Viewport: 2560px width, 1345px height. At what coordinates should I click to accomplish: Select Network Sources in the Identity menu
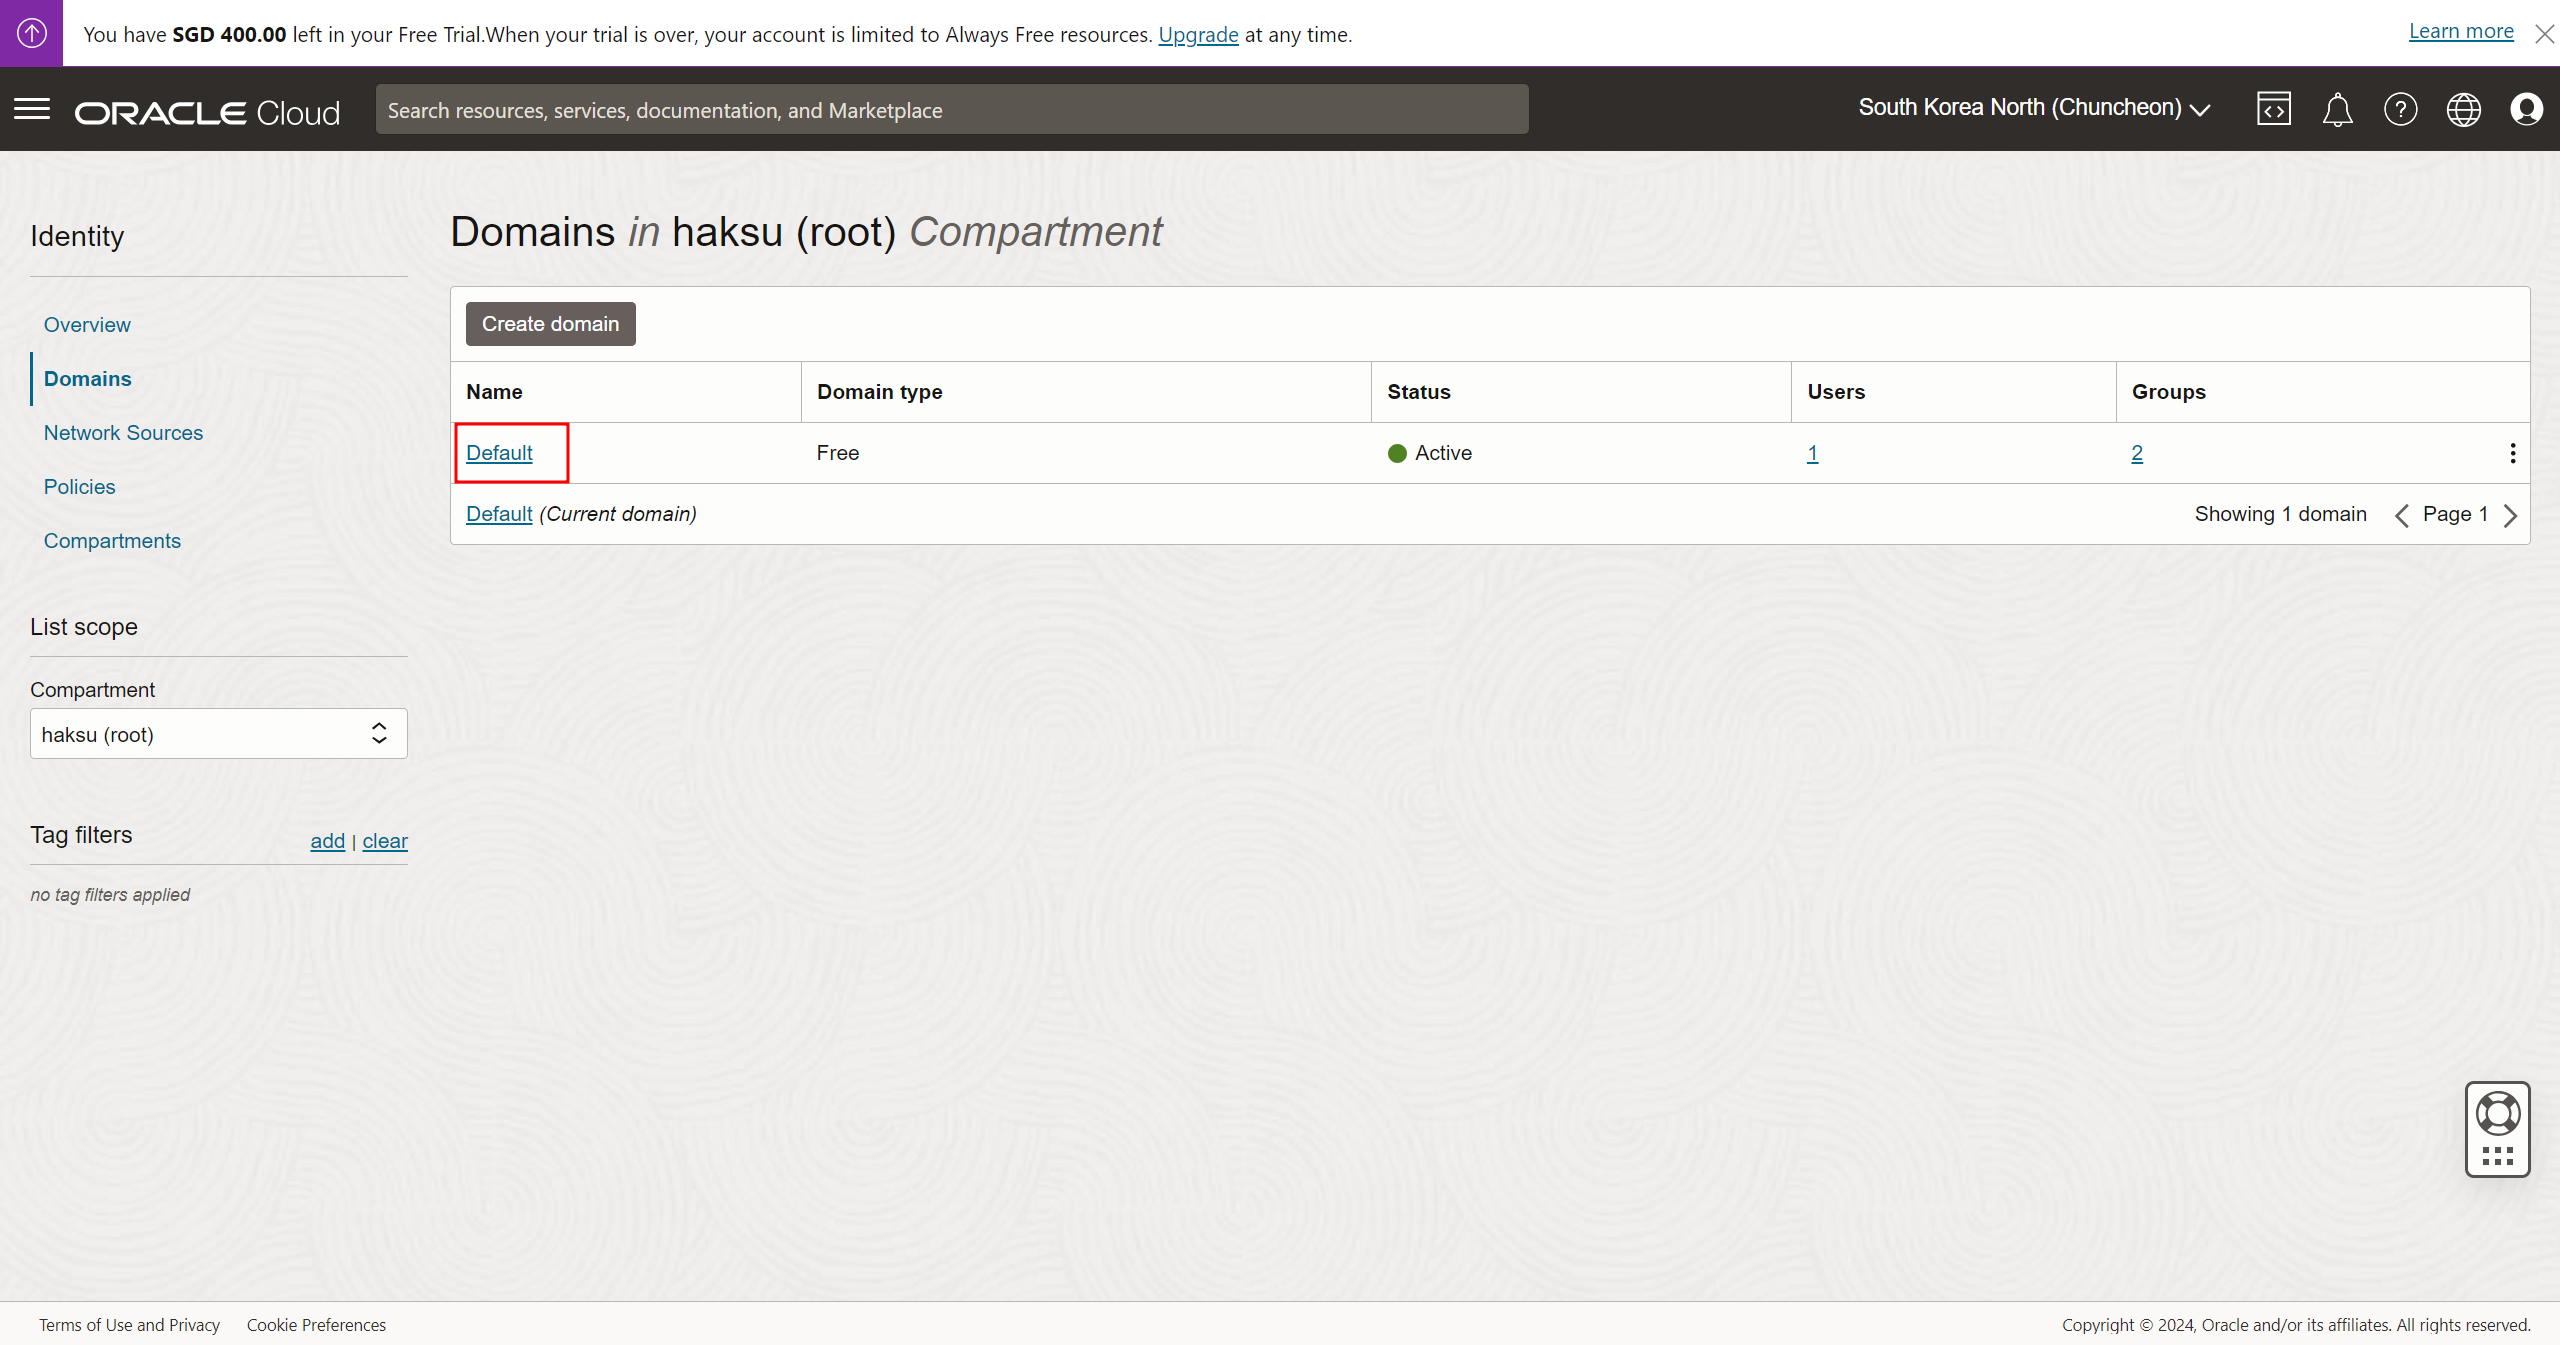click(123, 433)
